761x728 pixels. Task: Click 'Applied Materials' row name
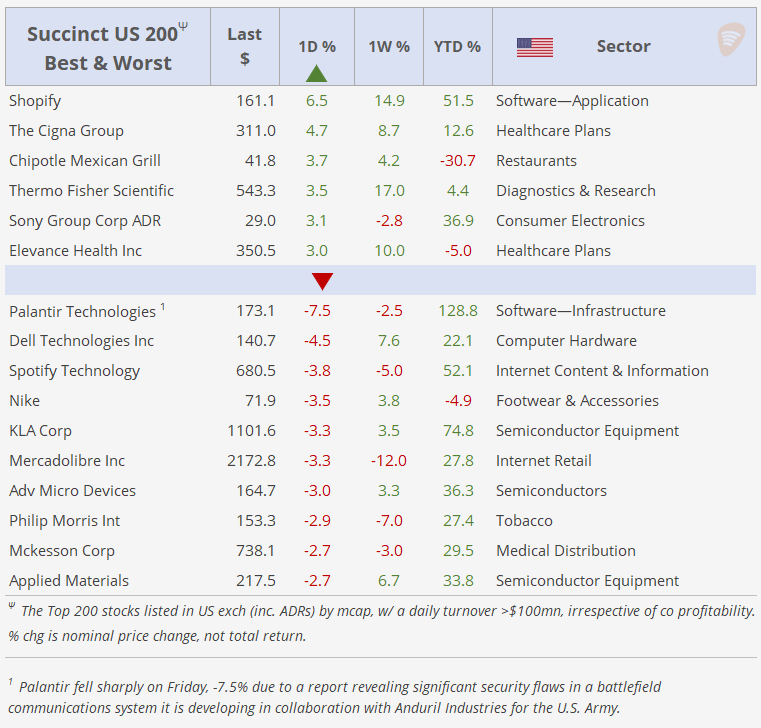pyautogui.click(x=69, y=581)
